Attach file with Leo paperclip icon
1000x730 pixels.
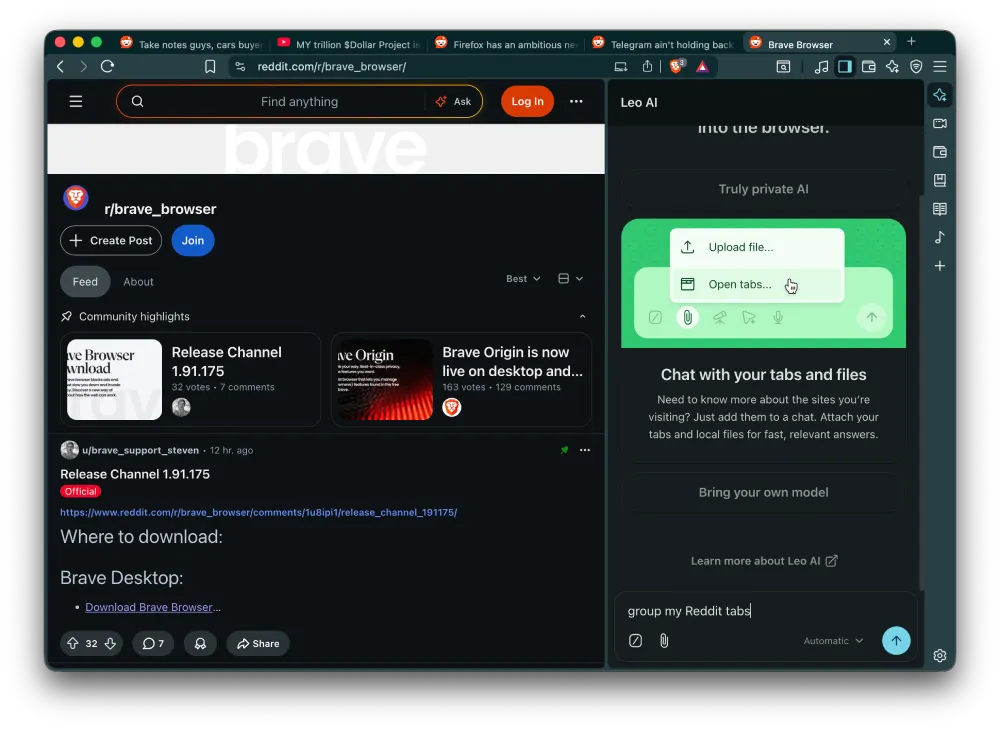pos(664,641)
